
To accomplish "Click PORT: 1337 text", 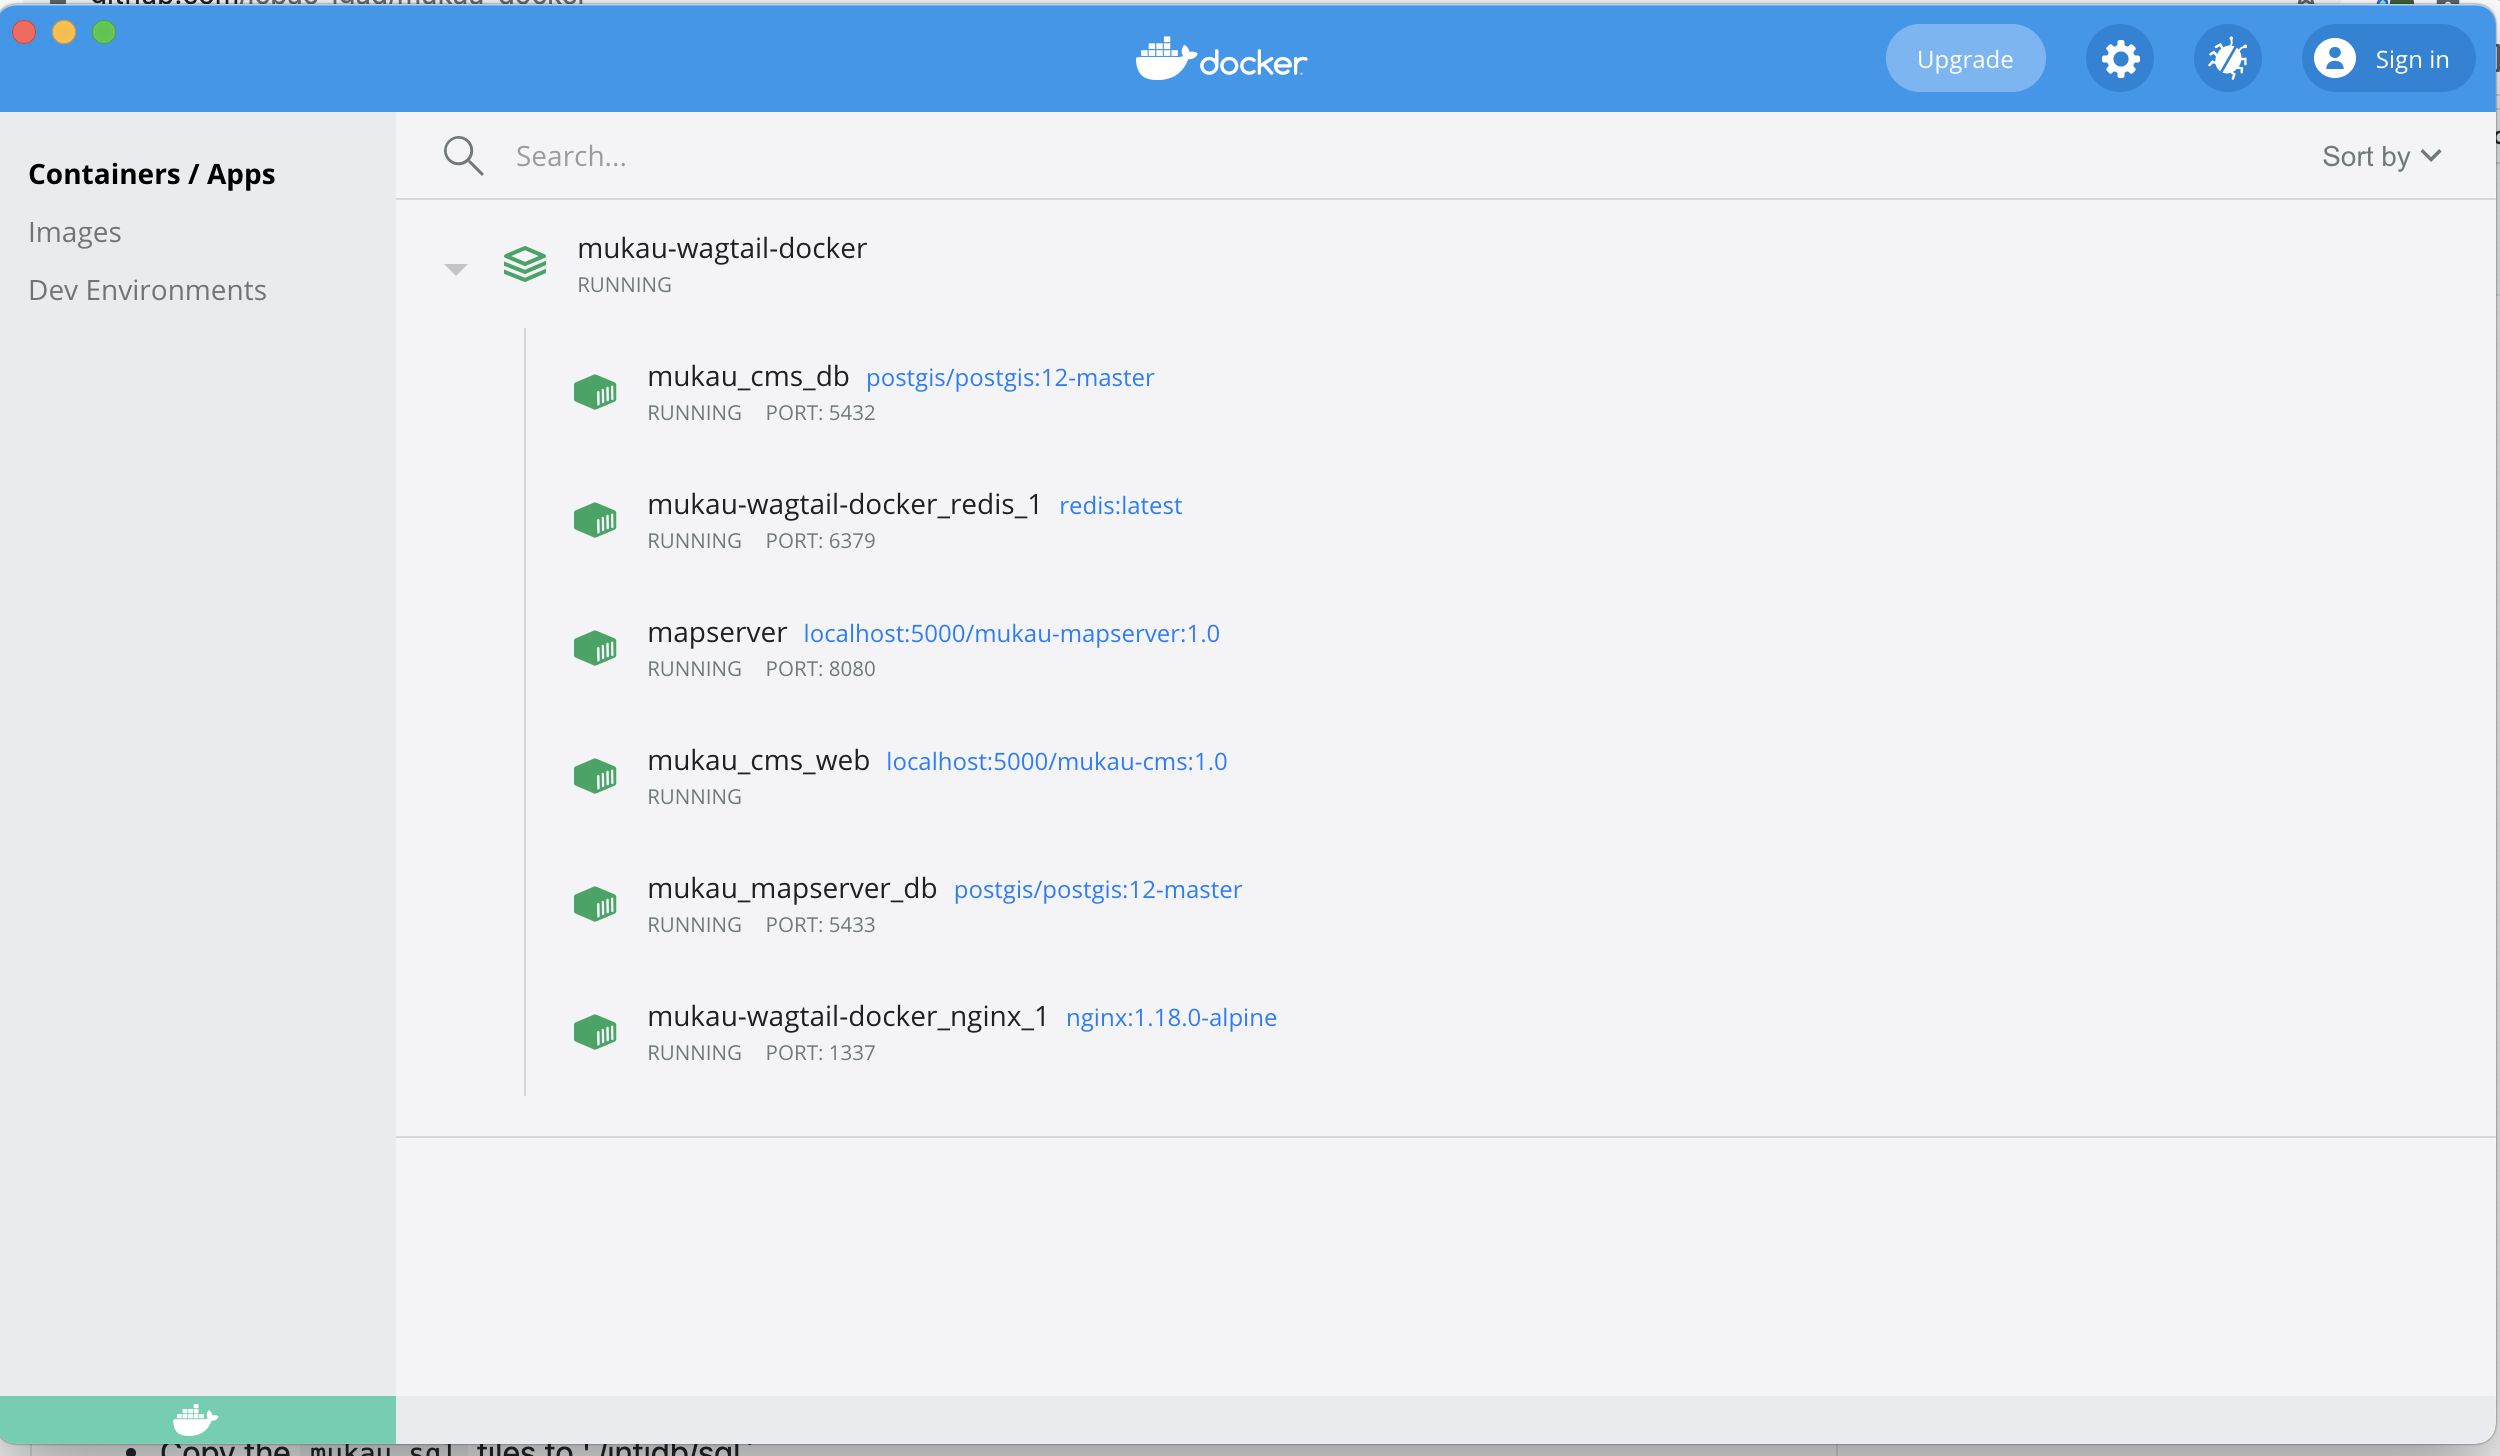I will tap(820, 1053).
